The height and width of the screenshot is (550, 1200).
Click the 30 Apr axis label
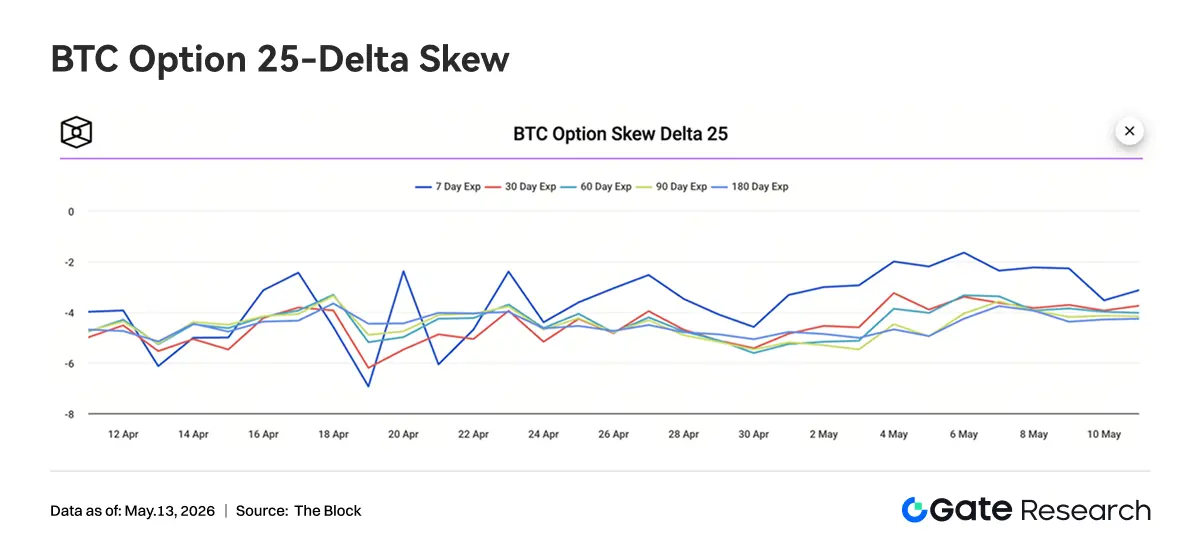[x=753, y=435]
